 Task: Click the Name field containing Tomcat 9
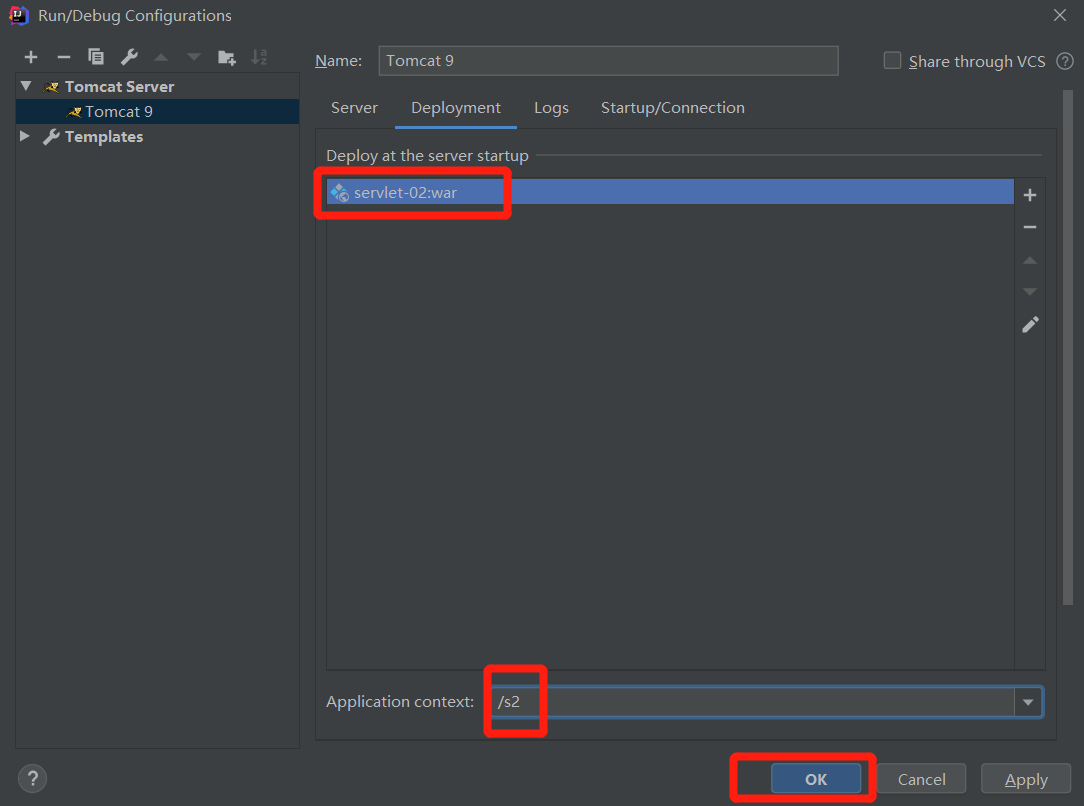point(608,61)
